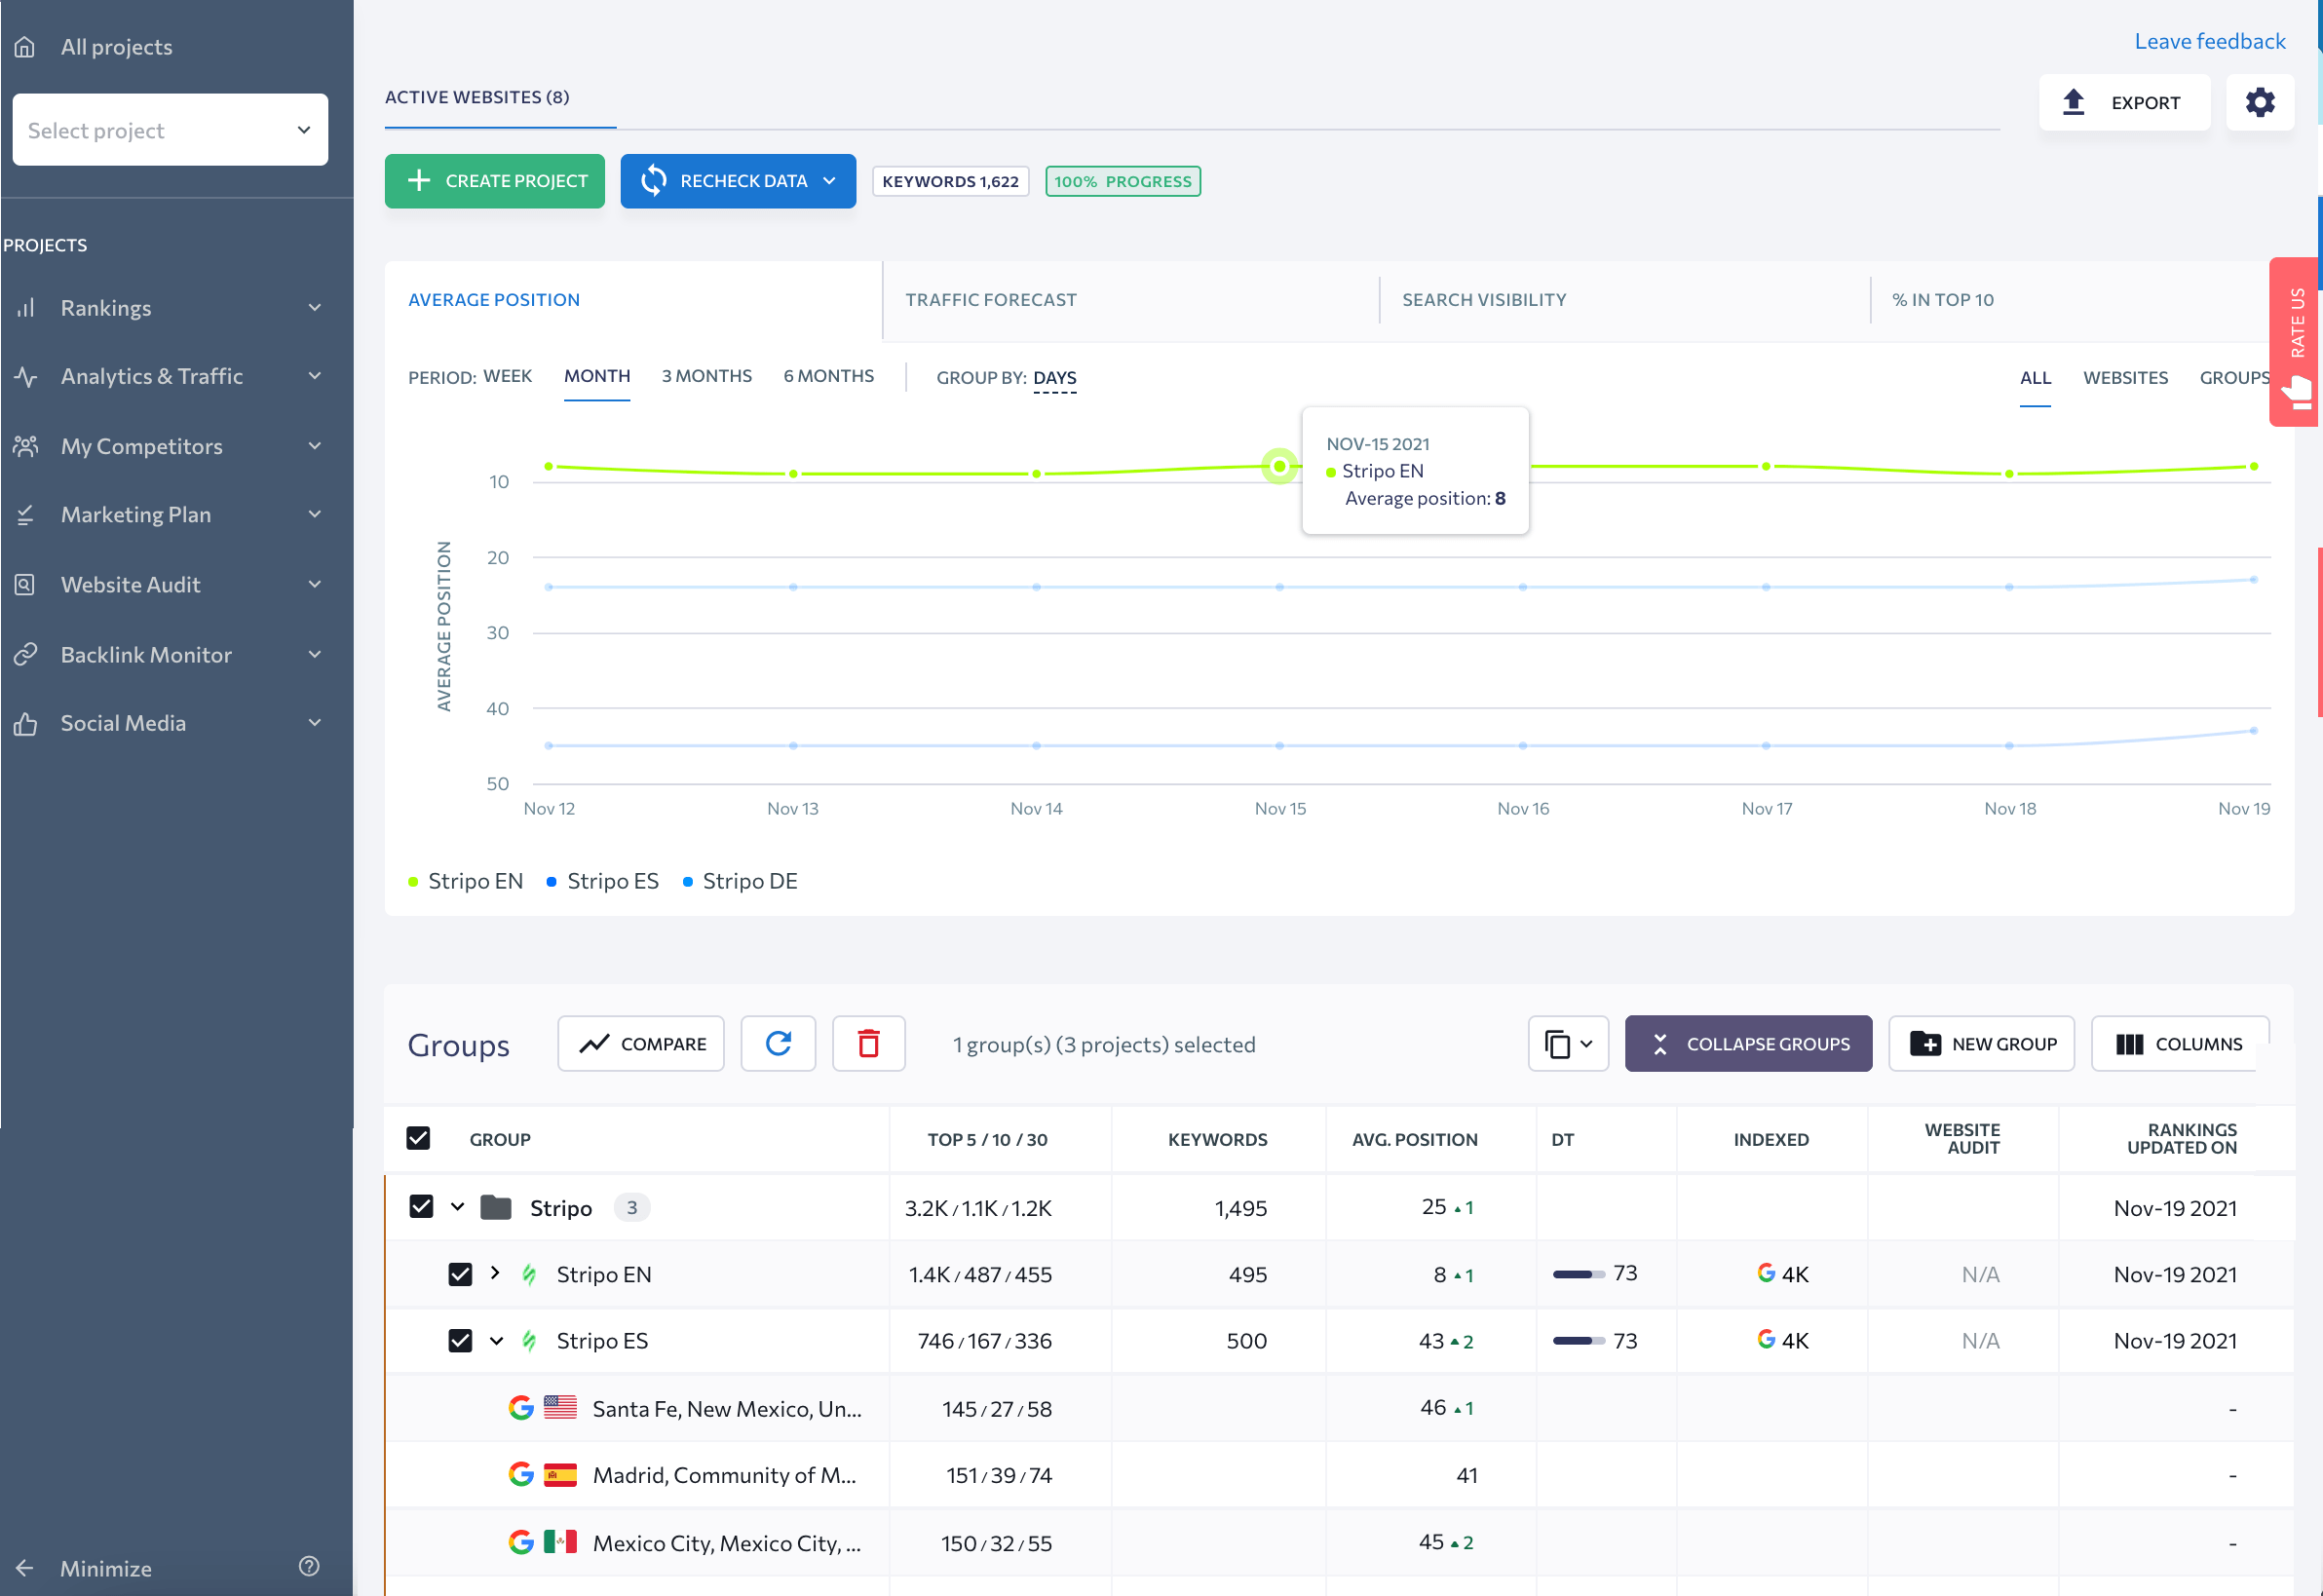Click the Create Project button
The width and height of the screenshot is (2323, 1596).
click(x=496, y=180)
